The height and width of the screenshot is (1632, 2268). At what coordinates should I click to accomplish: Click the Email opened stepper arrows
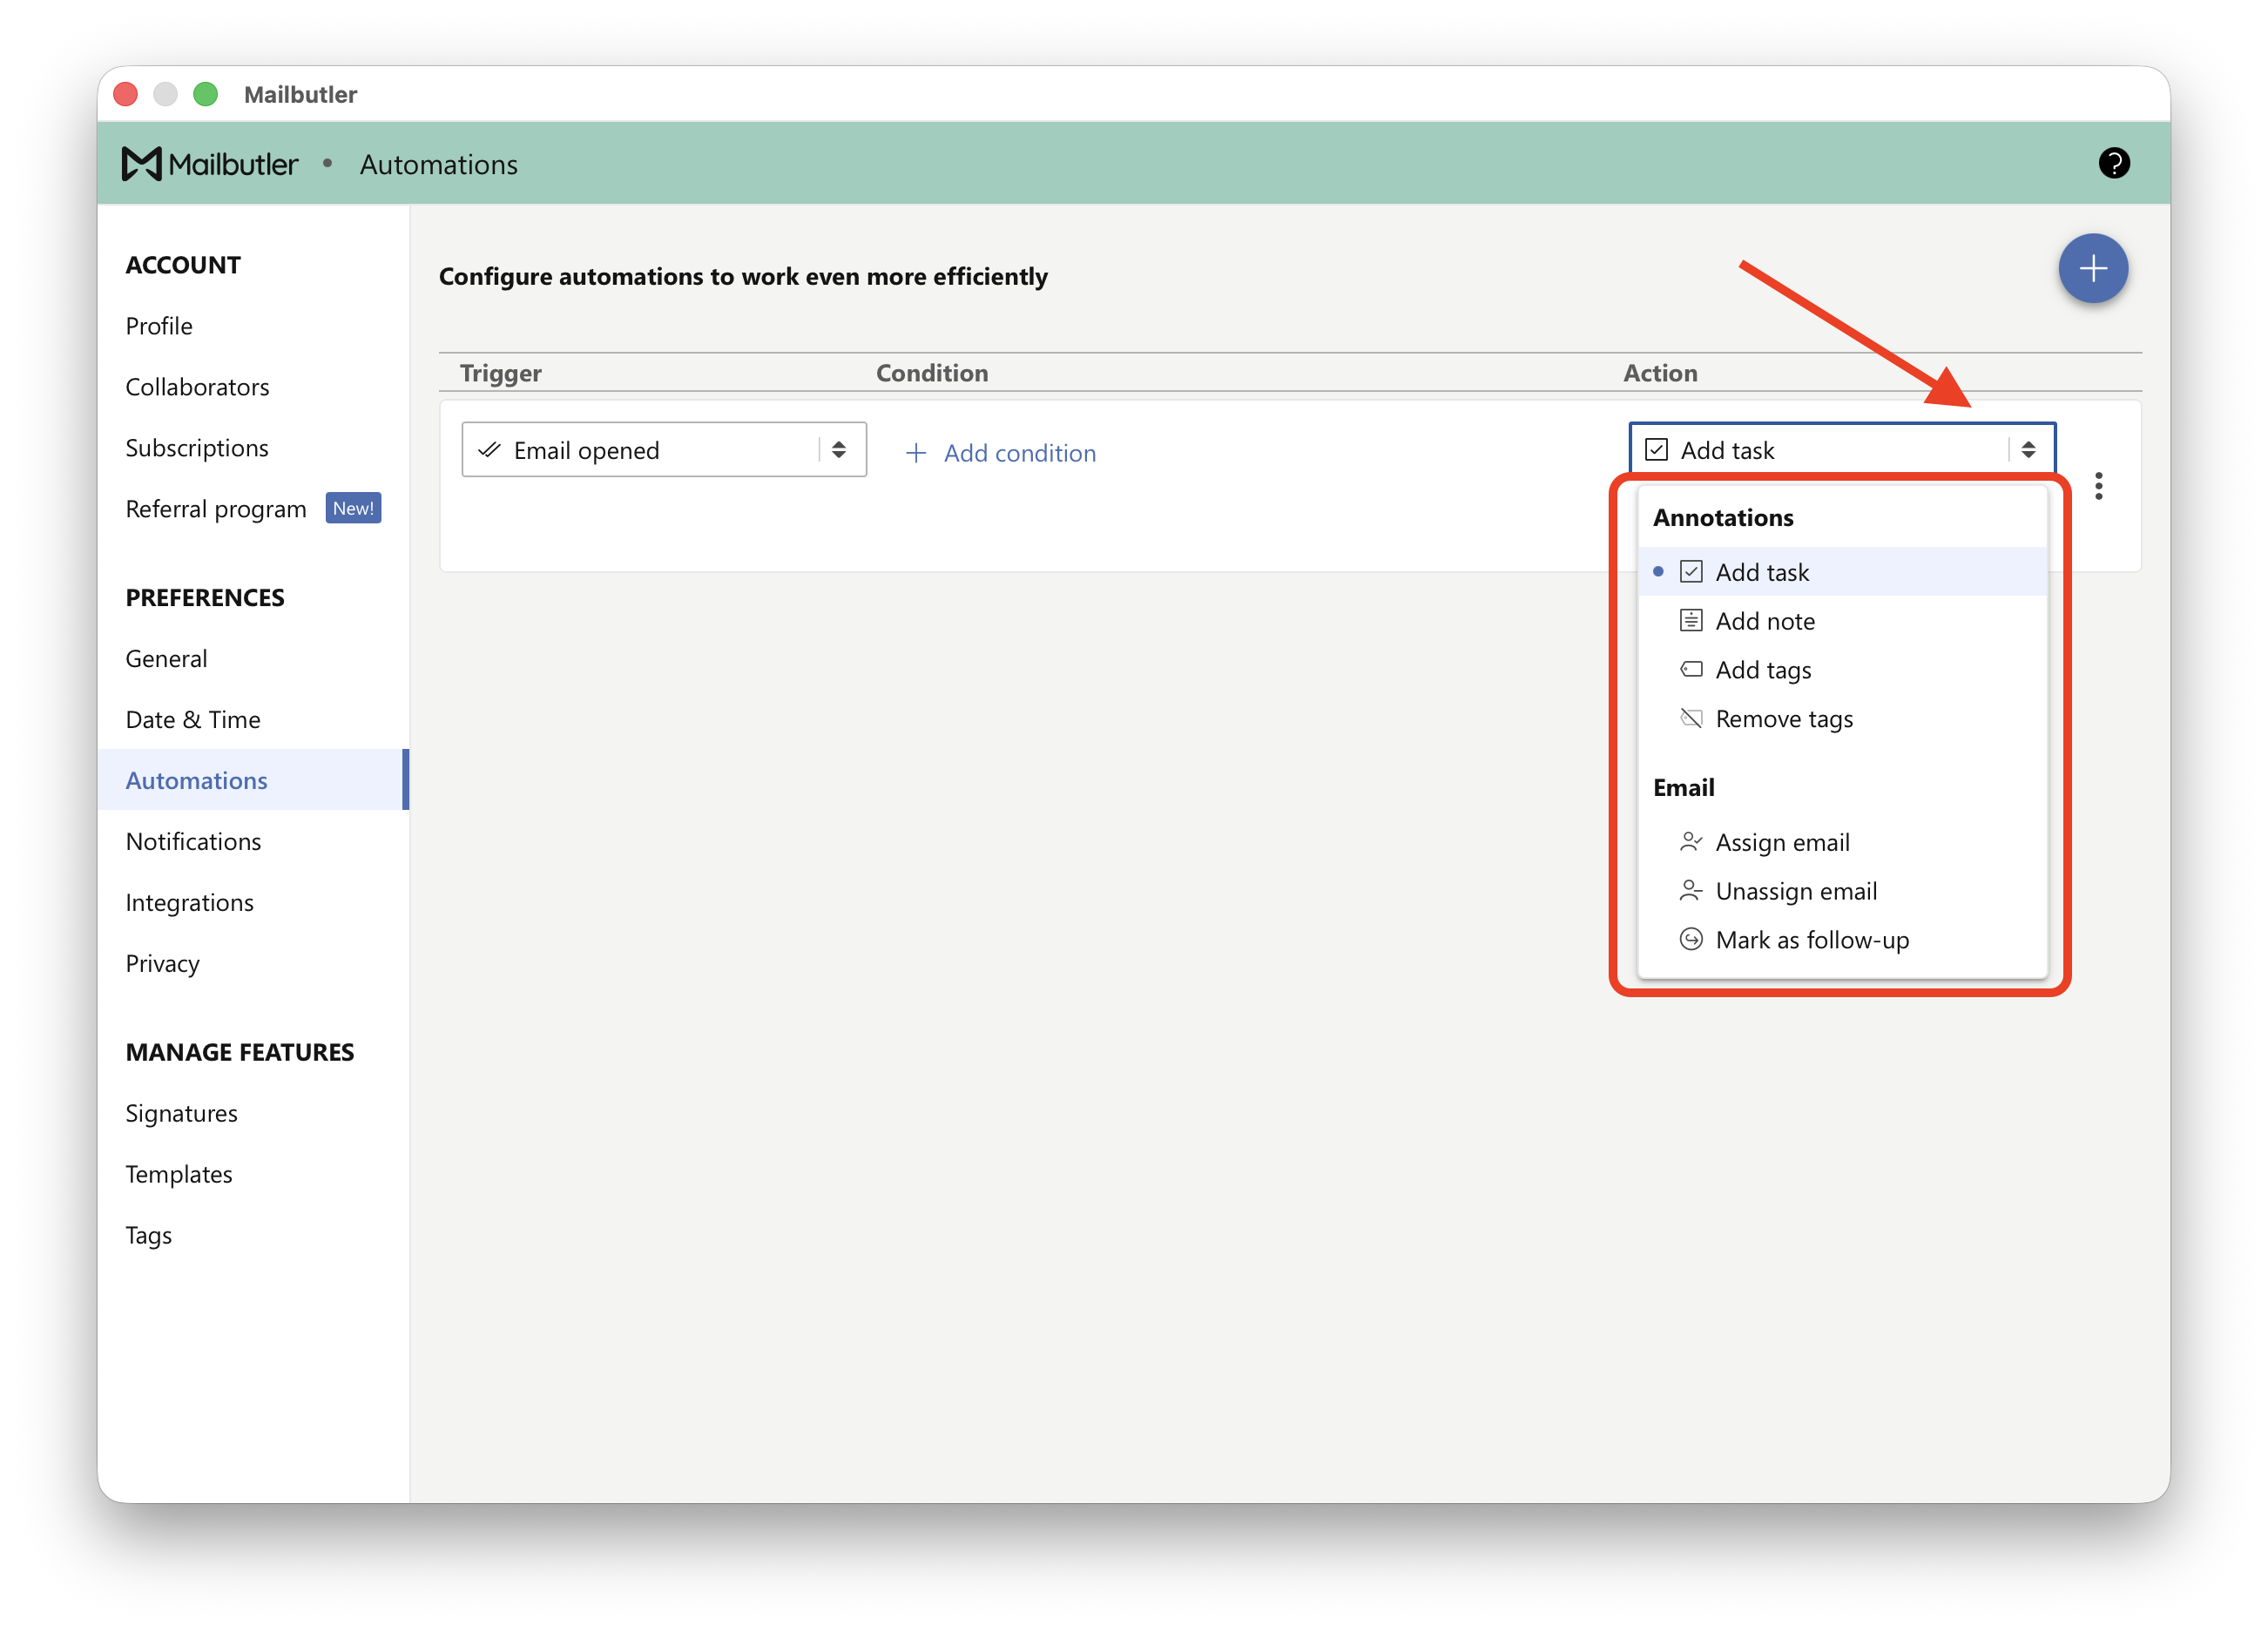[839, 450]
